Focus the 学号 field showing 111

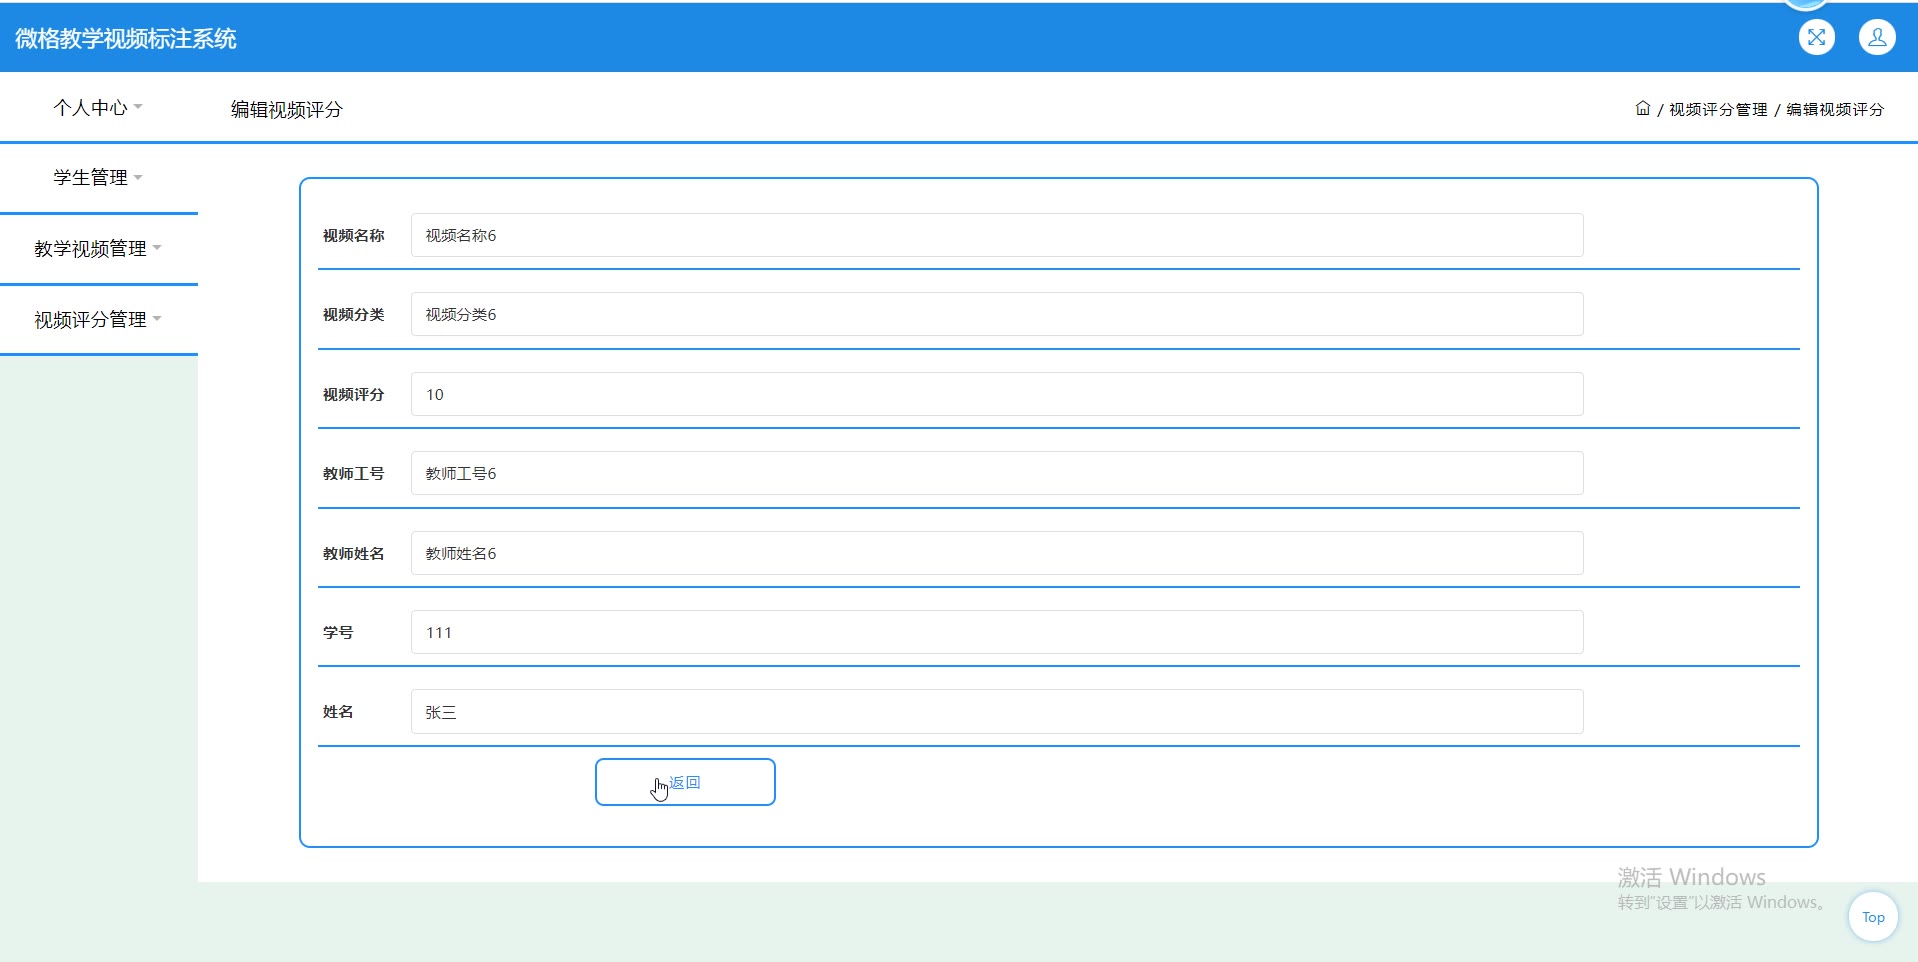(x=997, y=632)
